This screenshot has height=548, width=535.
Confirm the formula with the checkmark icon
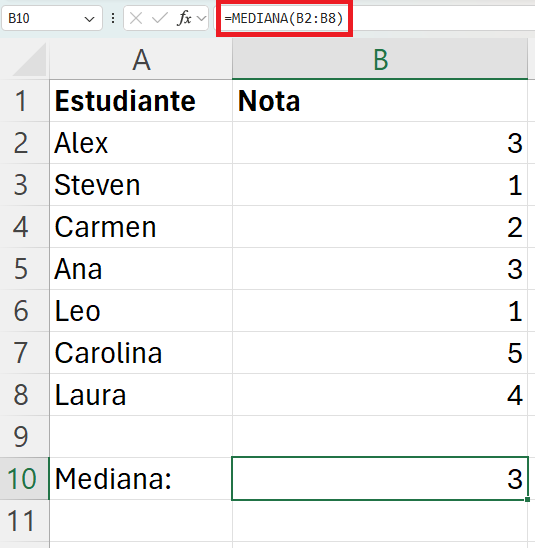(x=160, y=18)
